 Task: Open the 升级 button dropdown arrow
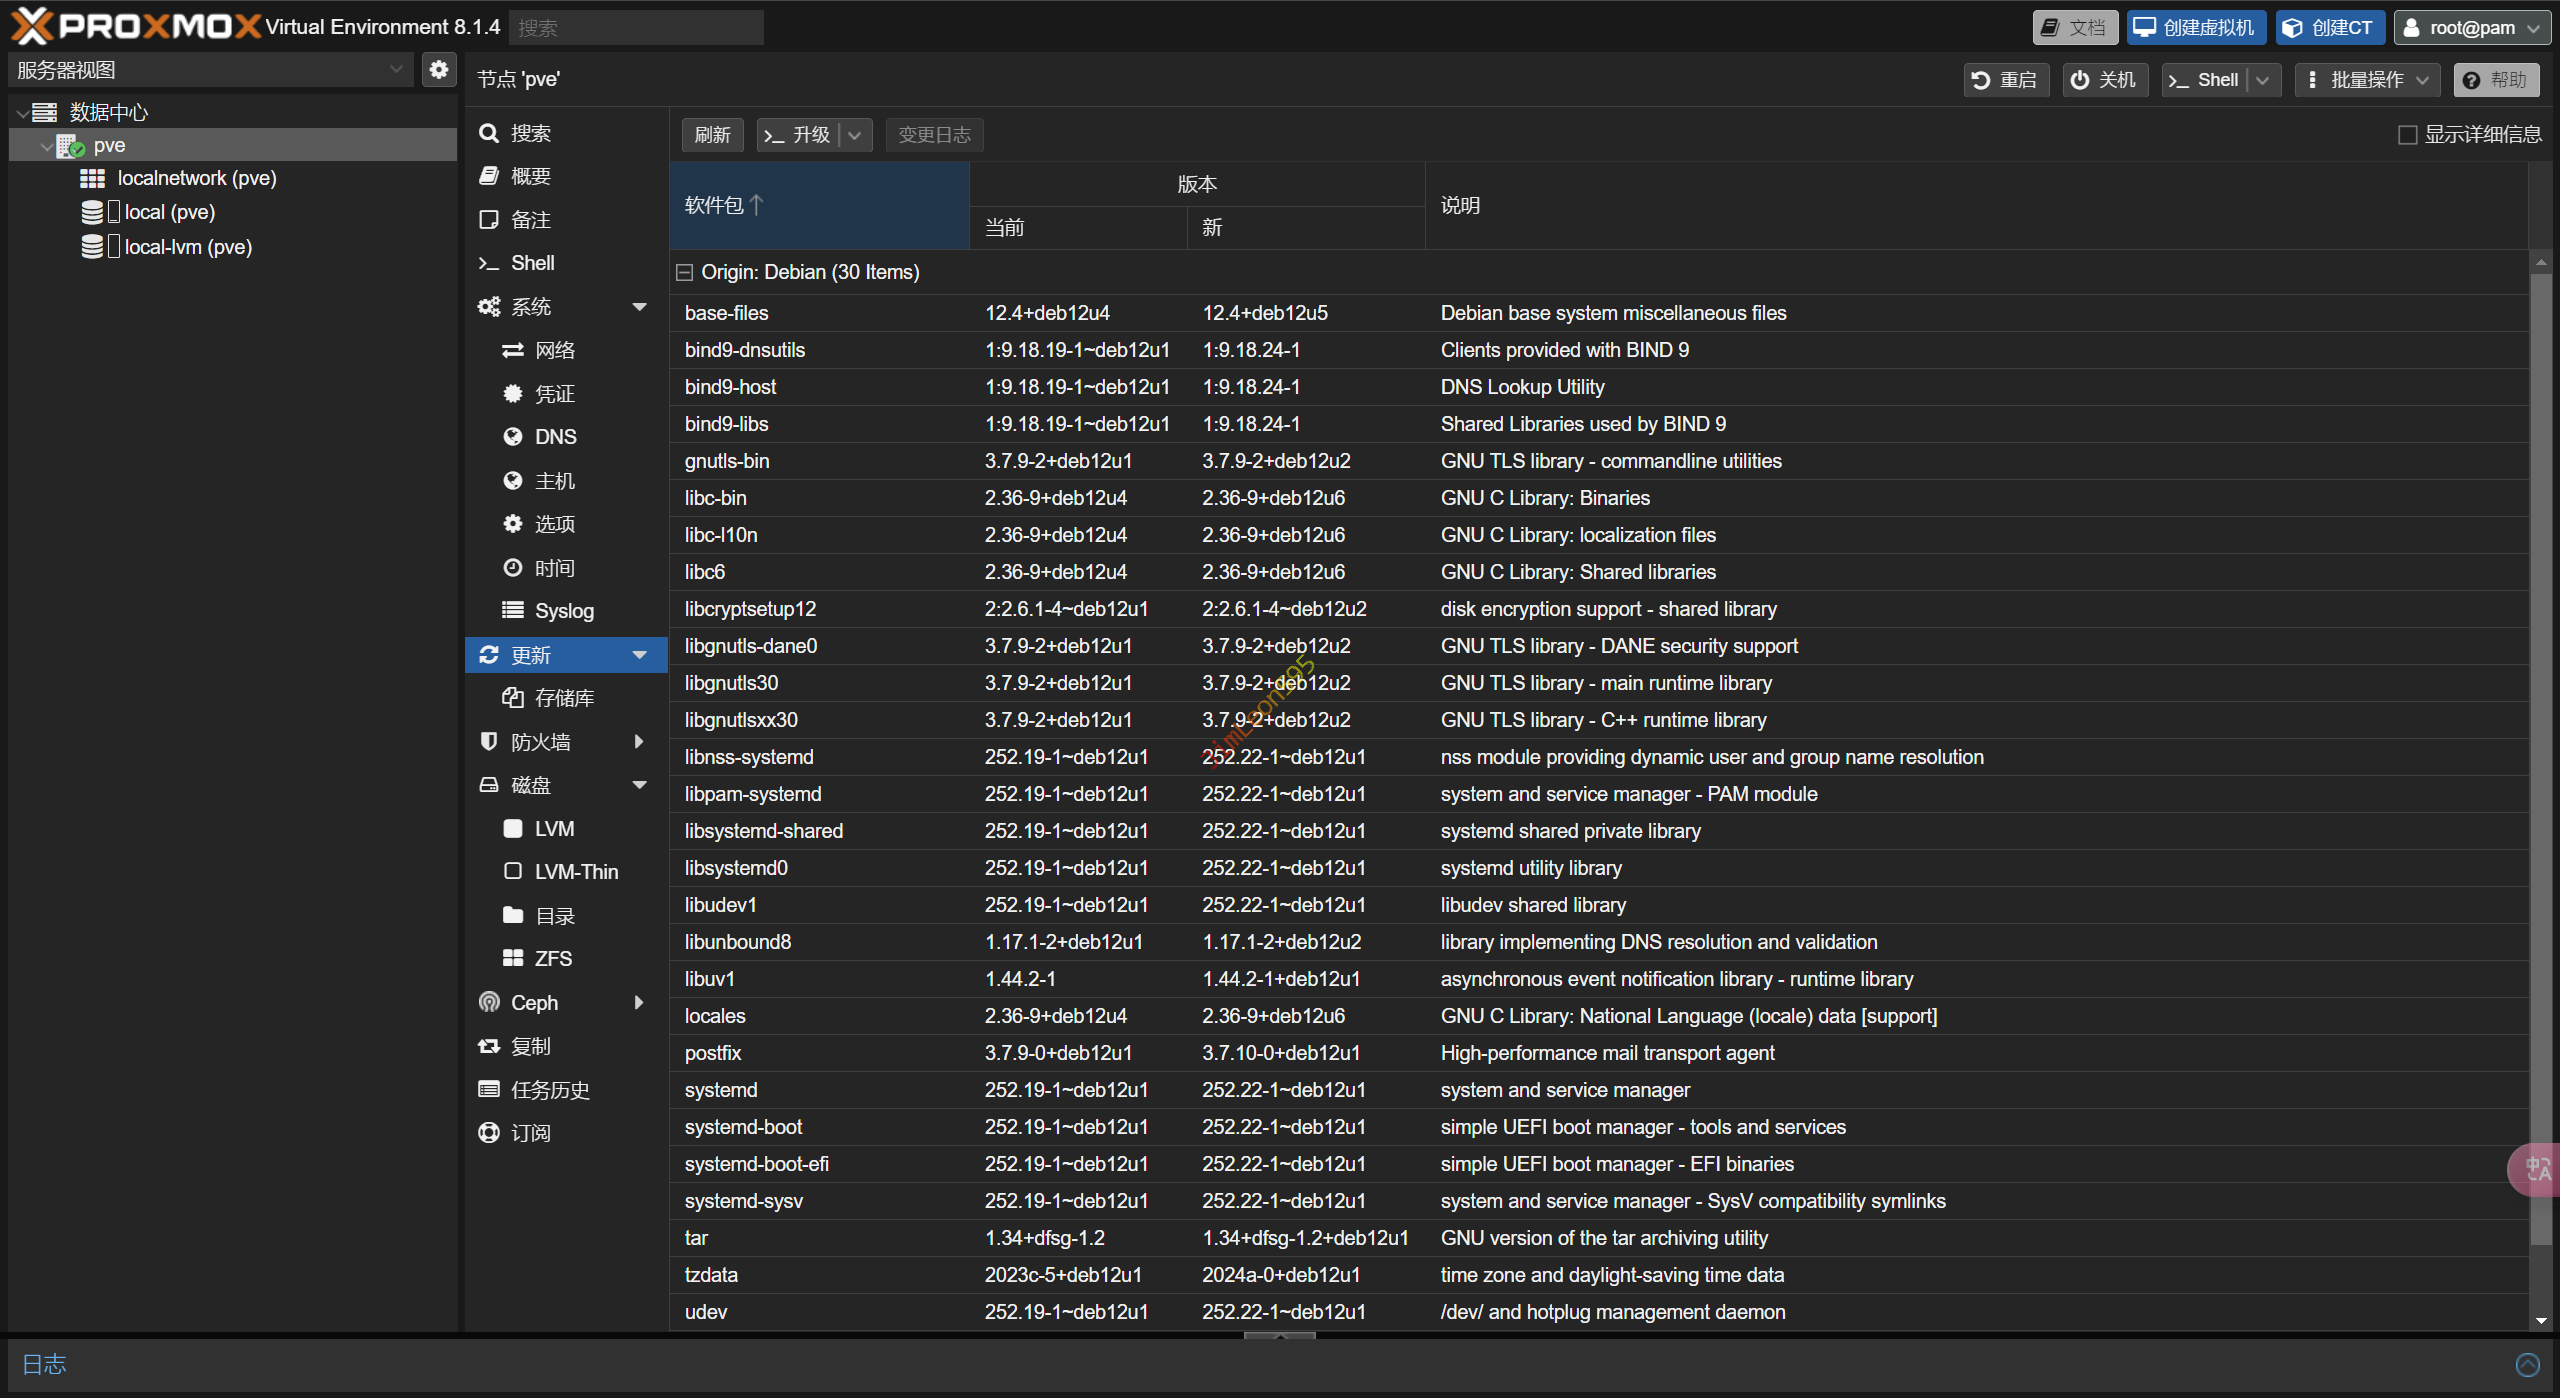tap(855, 135)
